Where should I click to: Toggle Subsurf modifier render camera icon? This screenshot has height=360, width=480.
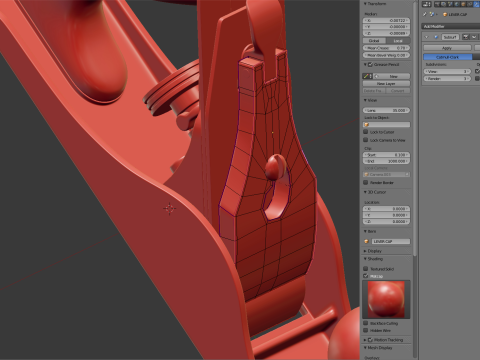(465, 37)
